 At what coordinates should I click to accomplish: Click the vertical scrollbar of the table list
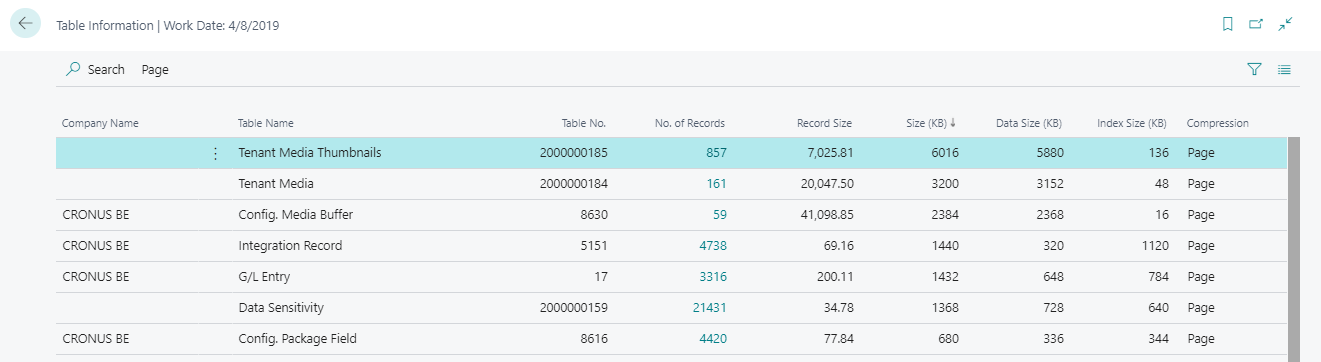pyautogui.click(x=1293, y=248)
